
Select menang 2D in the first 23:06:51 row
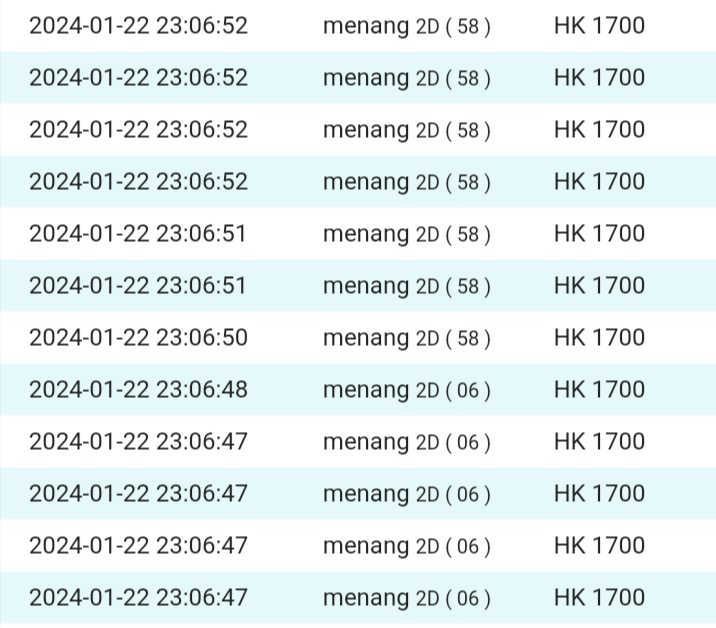click(x=406, y=234)
